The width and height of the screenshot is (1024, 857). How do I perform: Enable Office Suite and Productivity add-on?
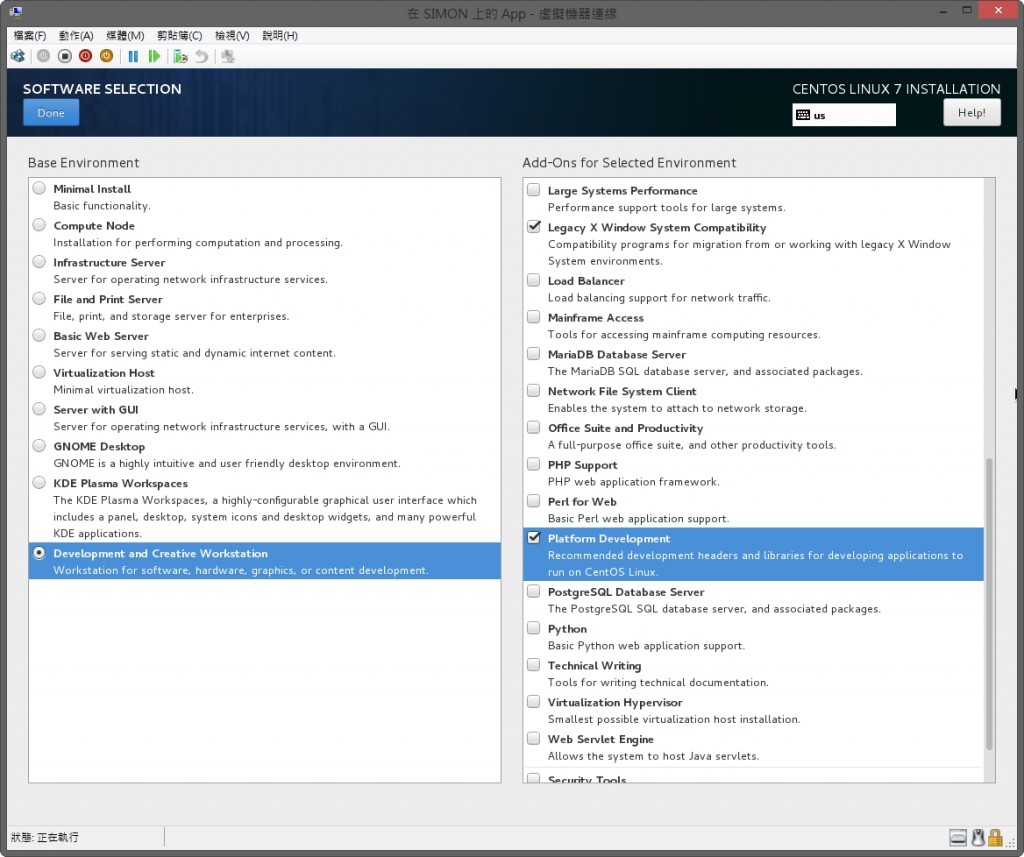tap(534, 427)
